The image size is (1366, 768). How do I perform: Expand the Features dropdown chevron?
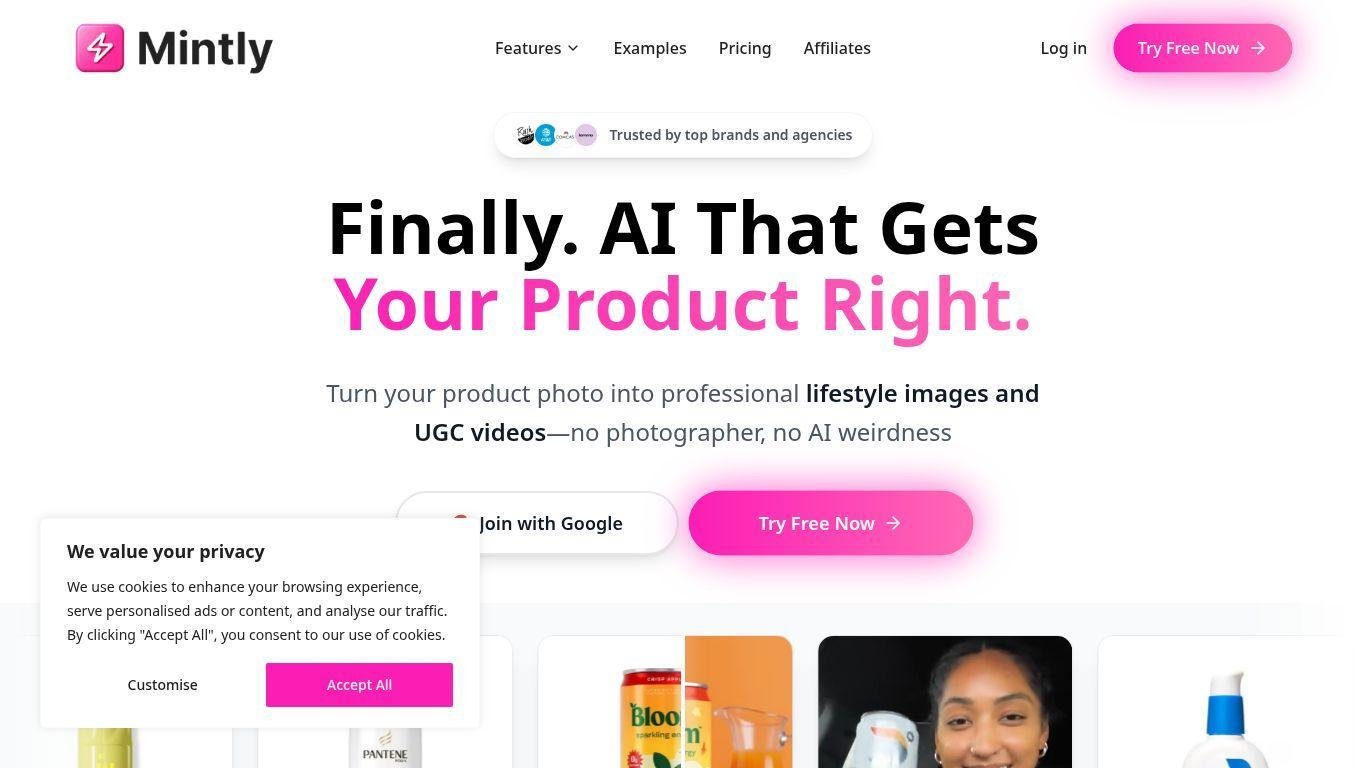(x=573, y=48)
